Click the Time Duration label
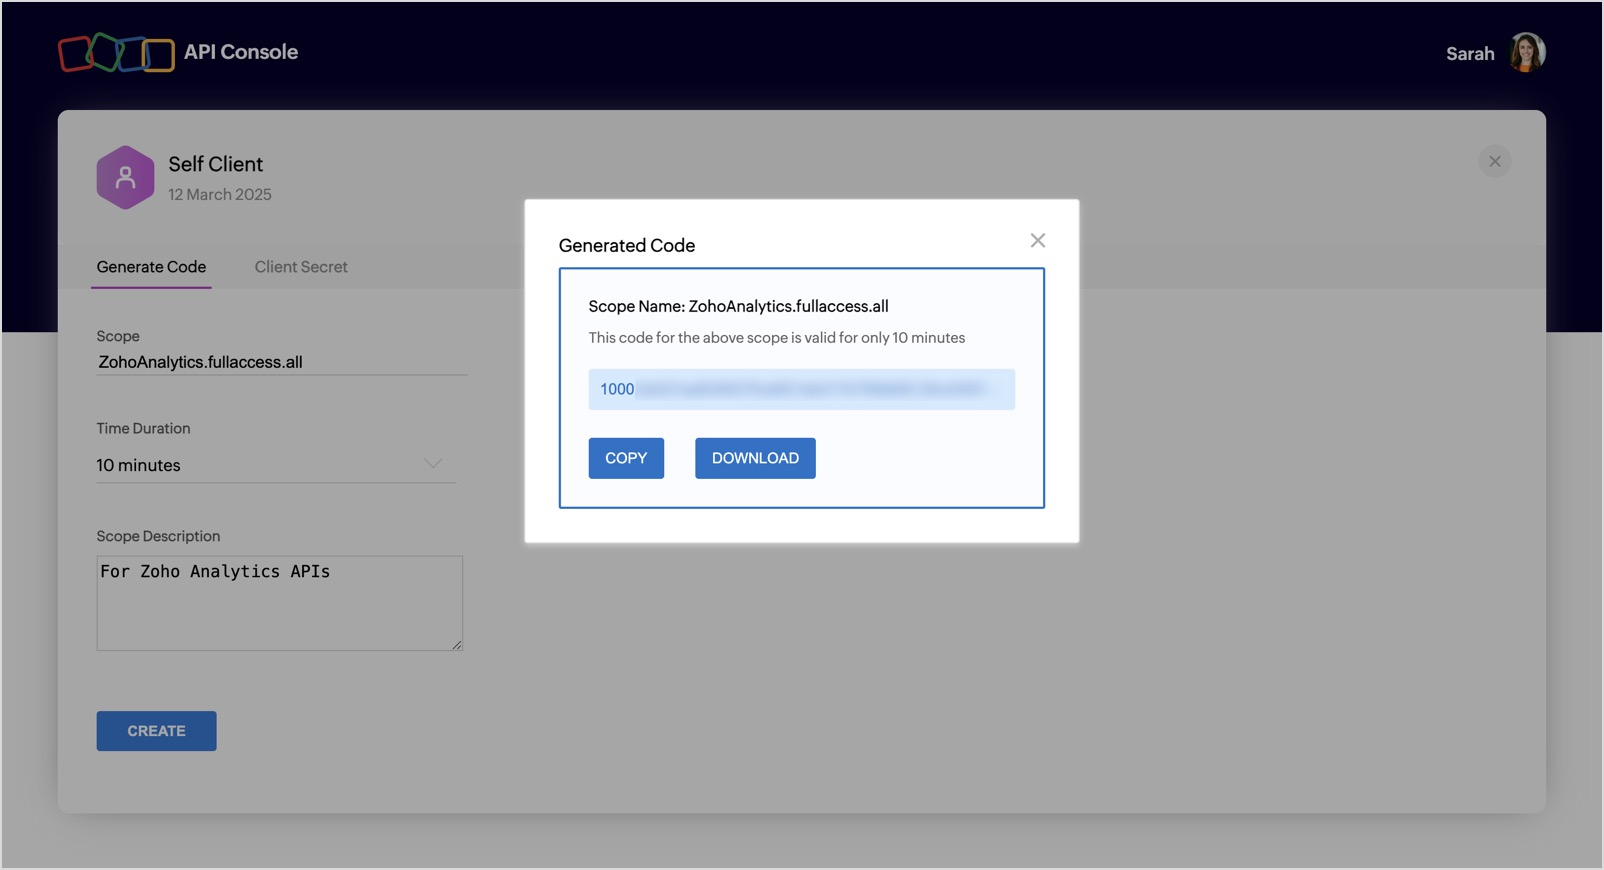 [143, 428]
